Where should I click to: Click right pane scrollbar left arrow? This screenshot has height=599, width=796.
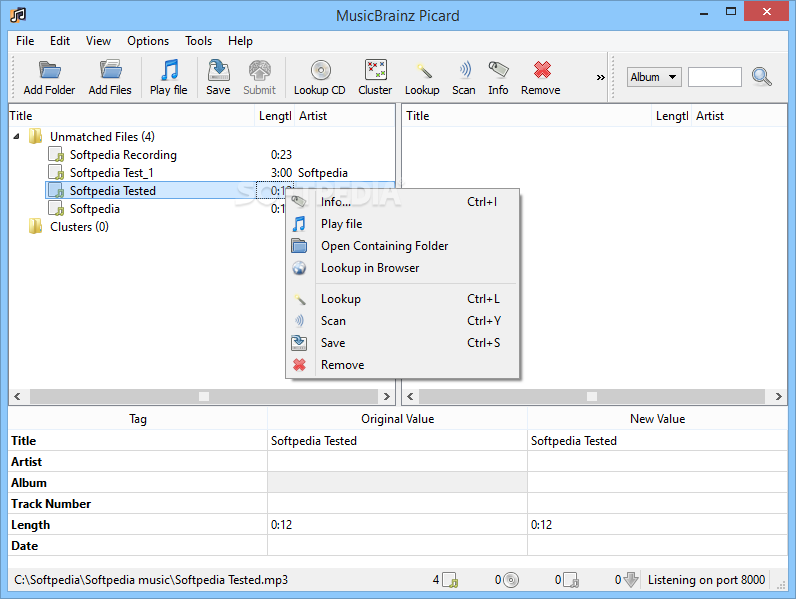coord(410,396)
